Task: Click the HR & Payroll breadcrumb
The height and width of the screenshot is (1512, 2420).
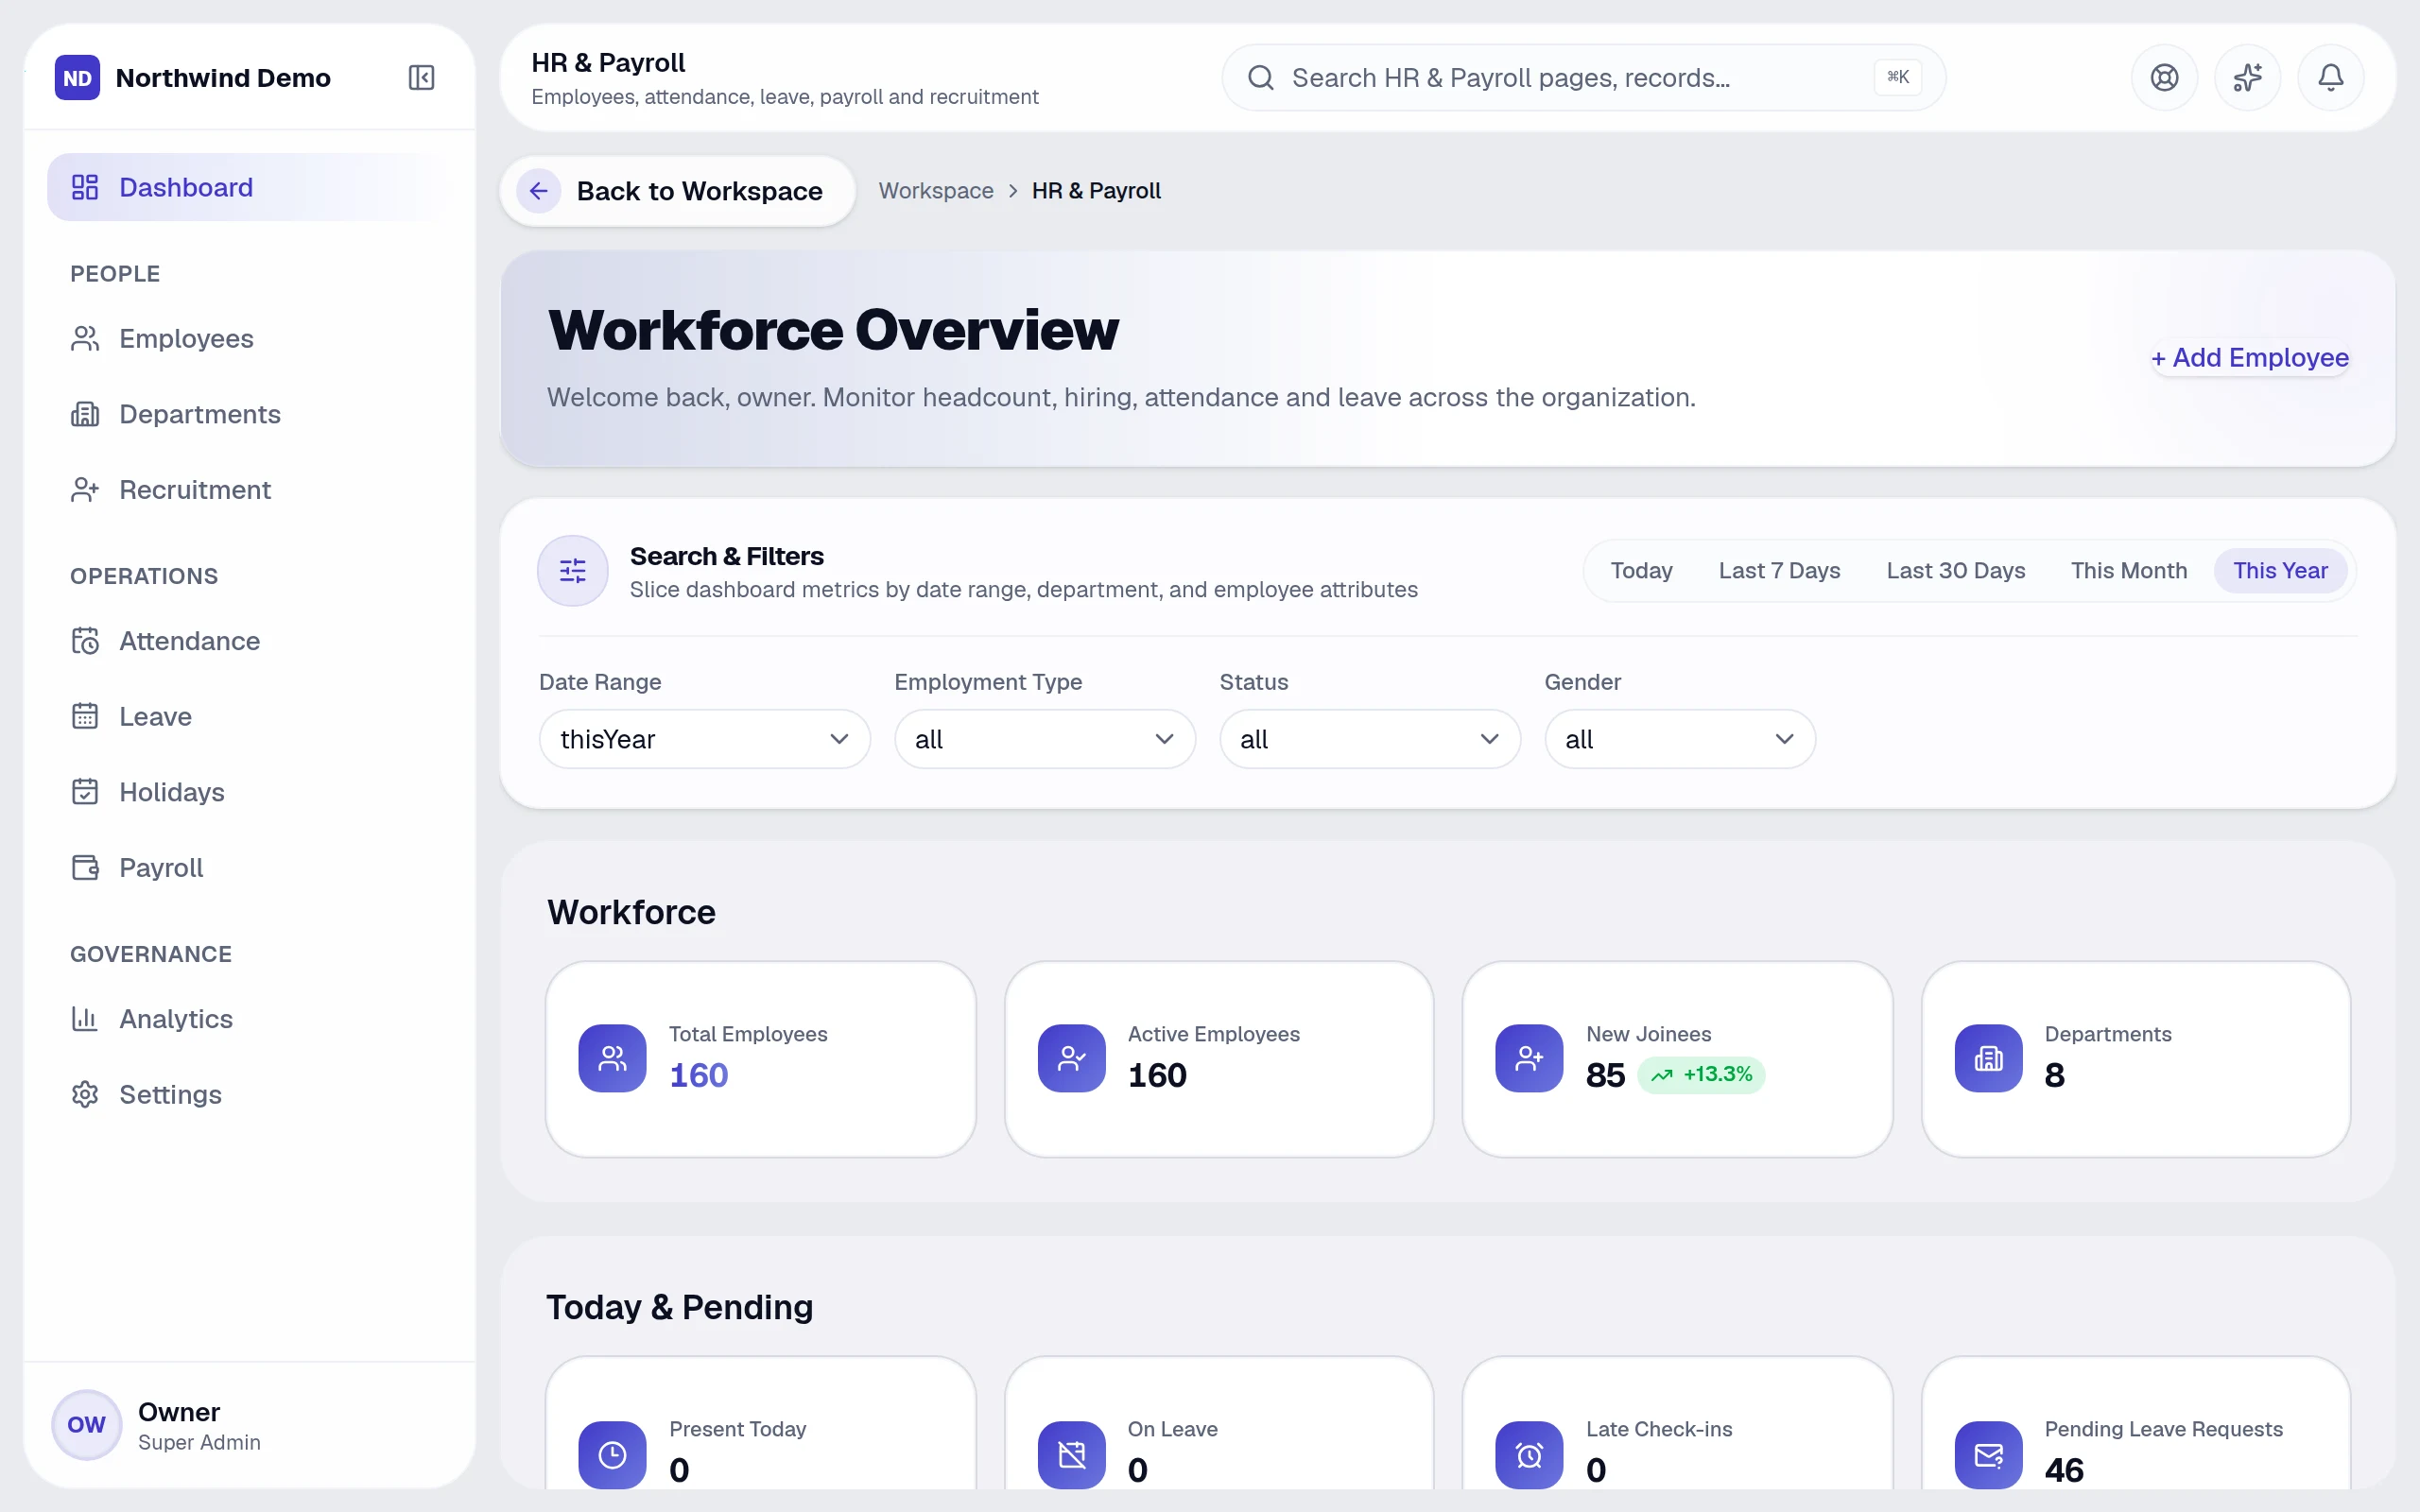Action: click(x=1096, y=191)
